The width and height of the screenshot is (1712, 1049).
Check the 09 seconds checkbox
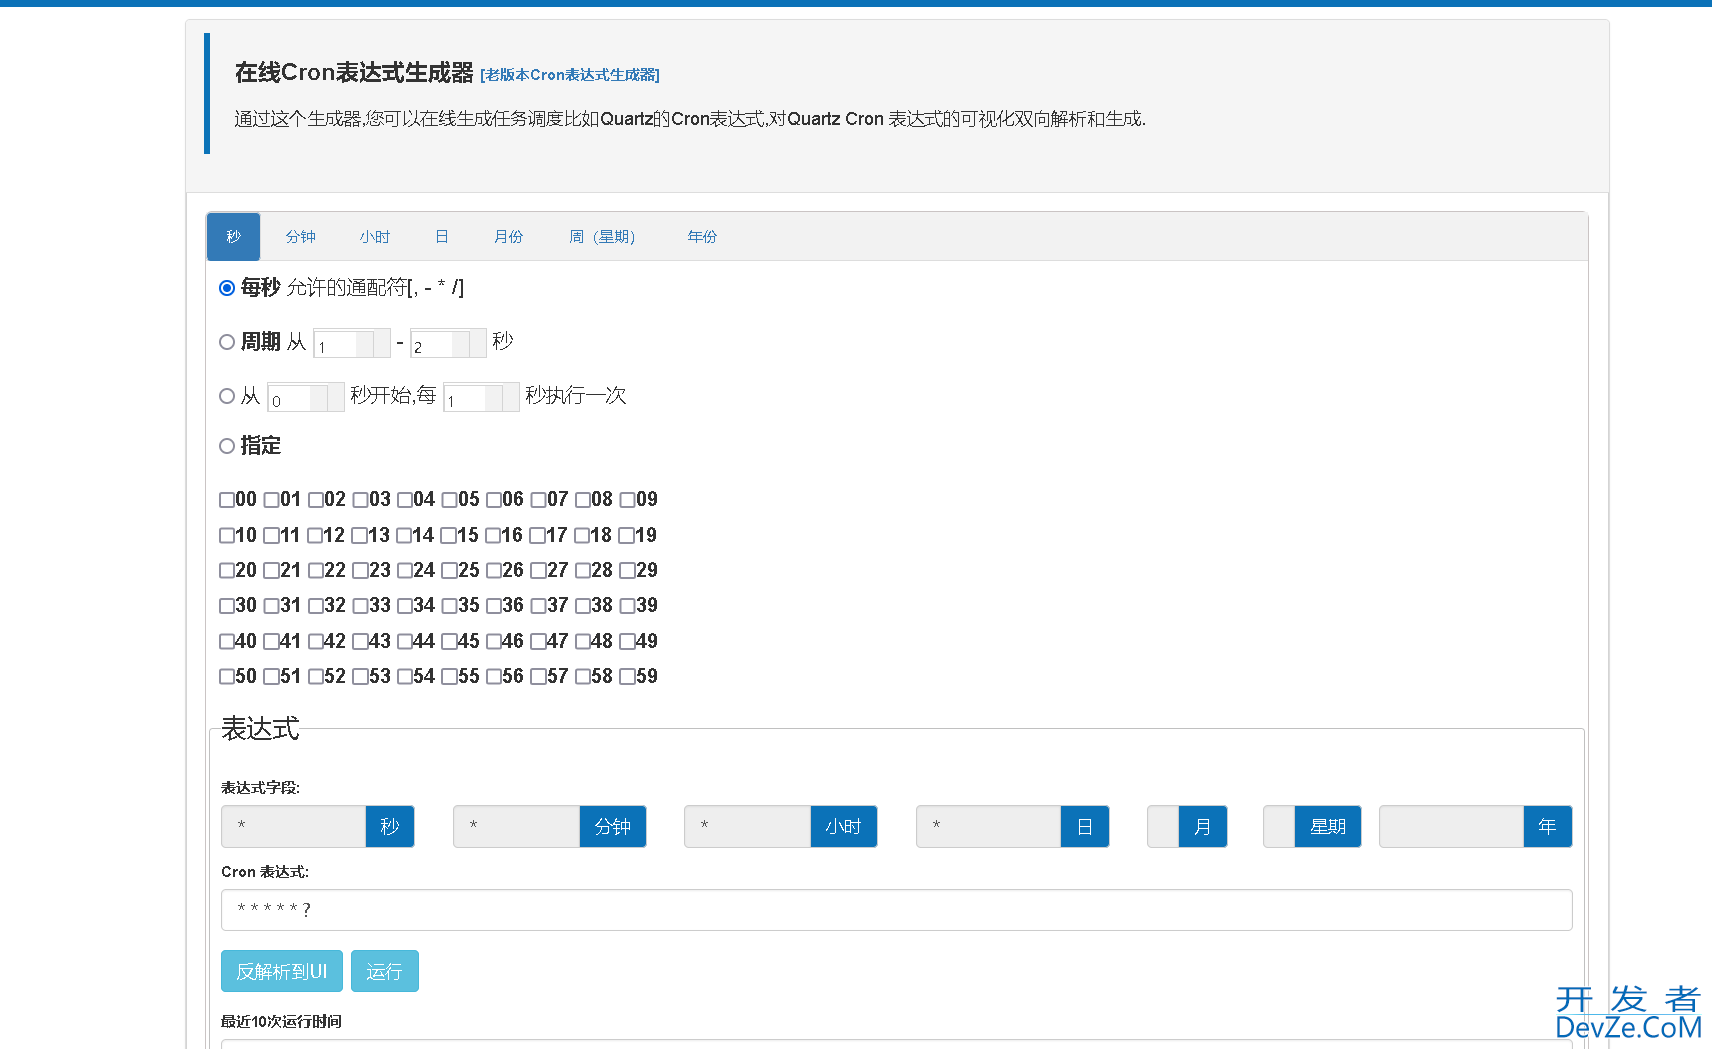coord(627,500)
